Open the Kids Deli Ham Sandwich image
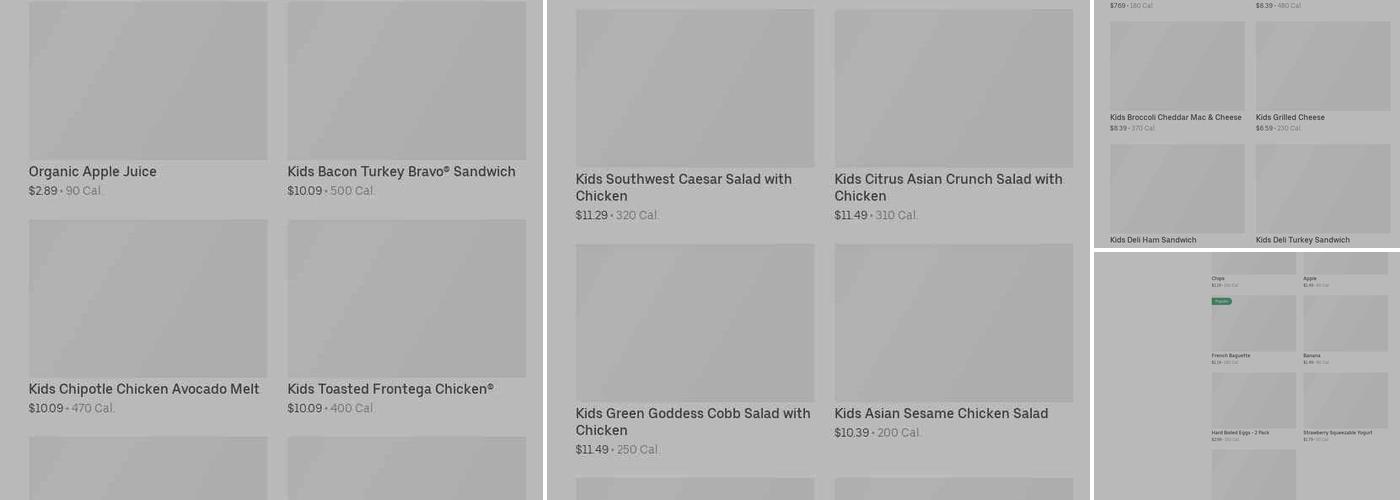The height and width of the screenshot is (500, 1400). [x=1177, y=188]
